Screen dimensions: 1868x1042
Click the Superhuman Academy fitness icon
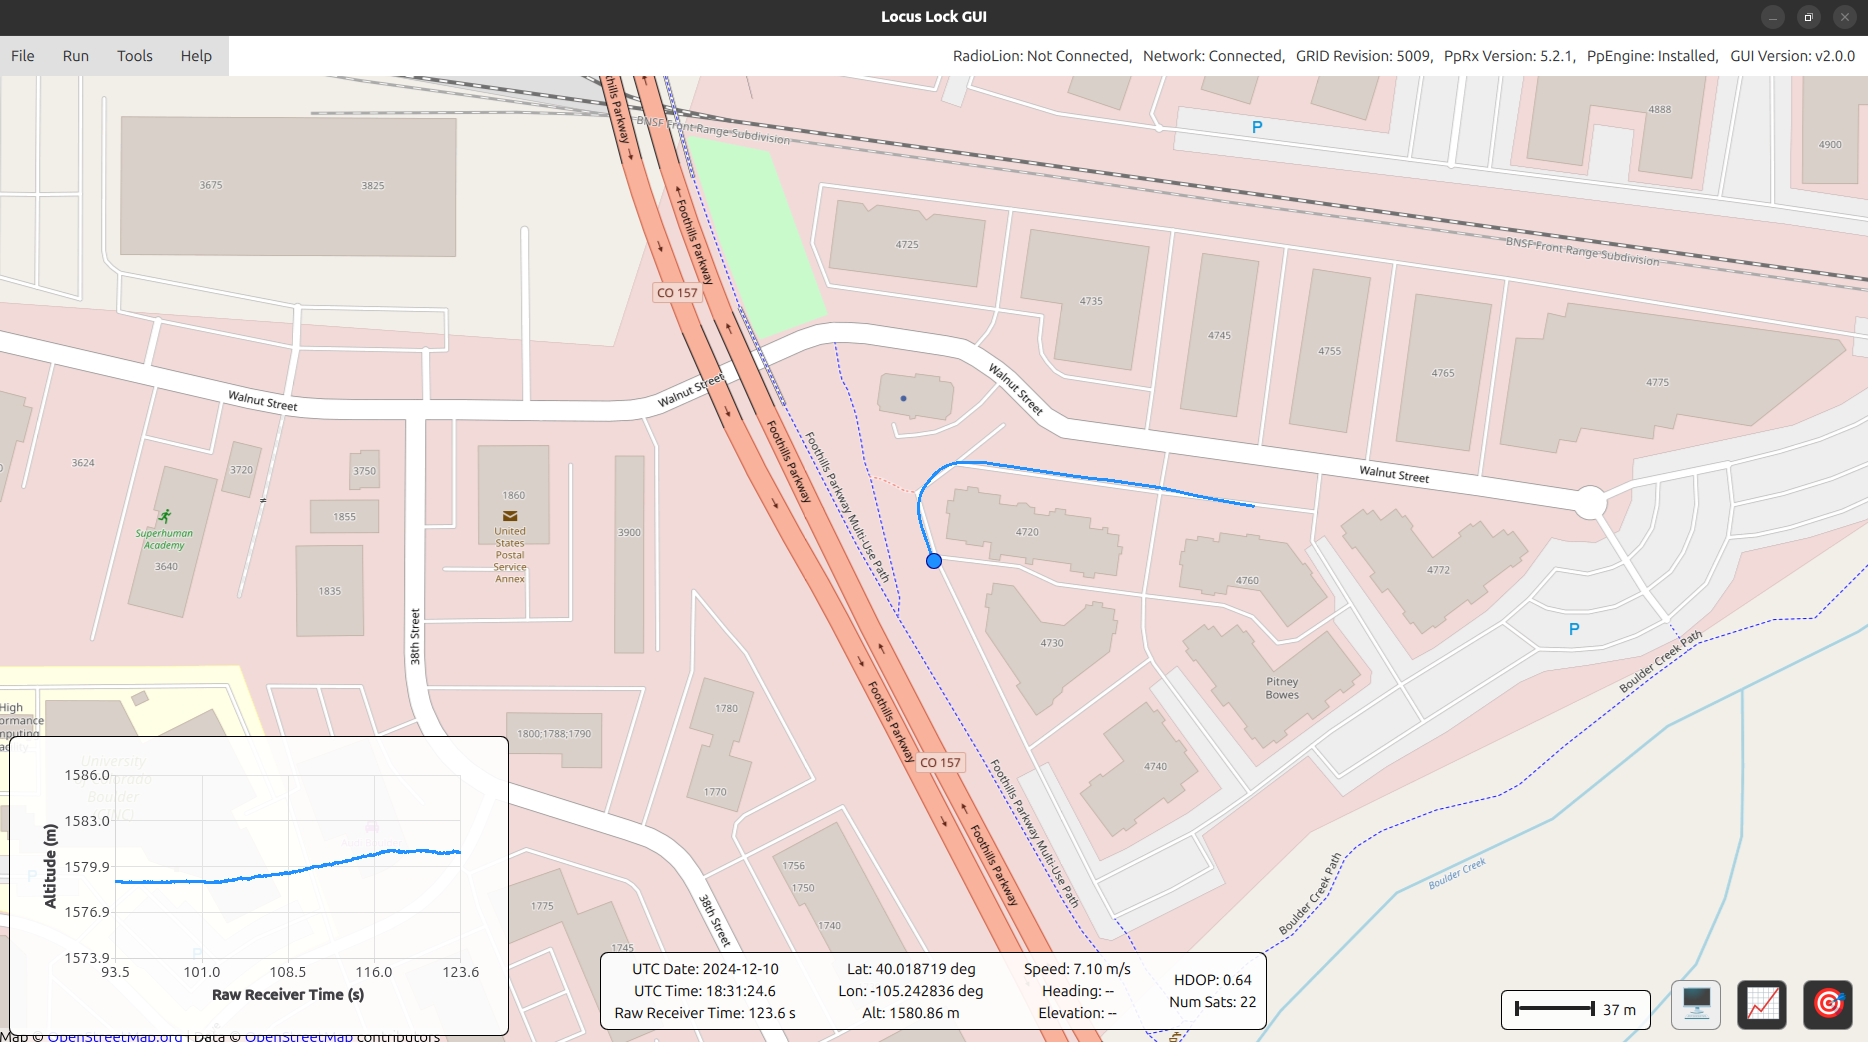[165, 516]
